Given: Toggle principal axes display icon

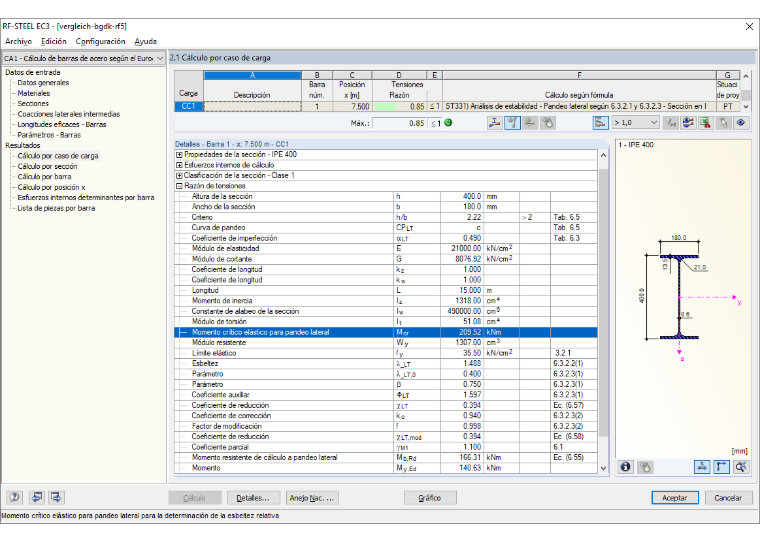Looking at the screenshot, I should (x=721, y=467).
